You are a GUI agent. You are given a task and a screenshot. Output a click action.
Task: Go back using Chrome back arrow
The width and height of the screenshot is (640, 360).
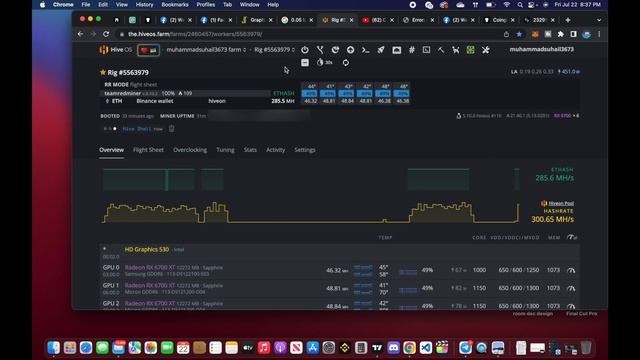pyautogui.click(x=80, y=34)
